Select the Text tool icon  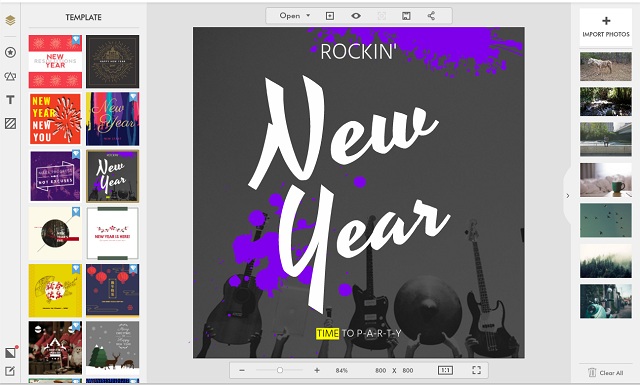coord(10,100)
